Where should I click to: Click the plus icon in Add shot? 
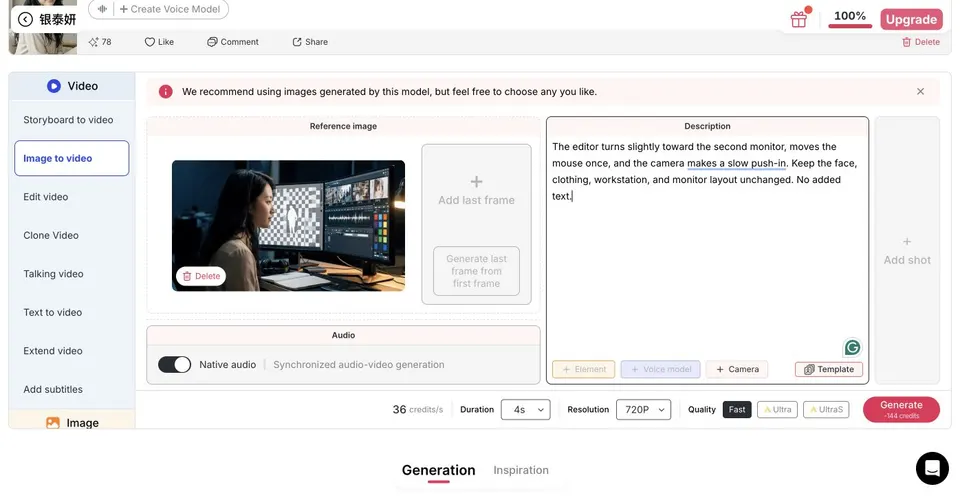[907, 242]
